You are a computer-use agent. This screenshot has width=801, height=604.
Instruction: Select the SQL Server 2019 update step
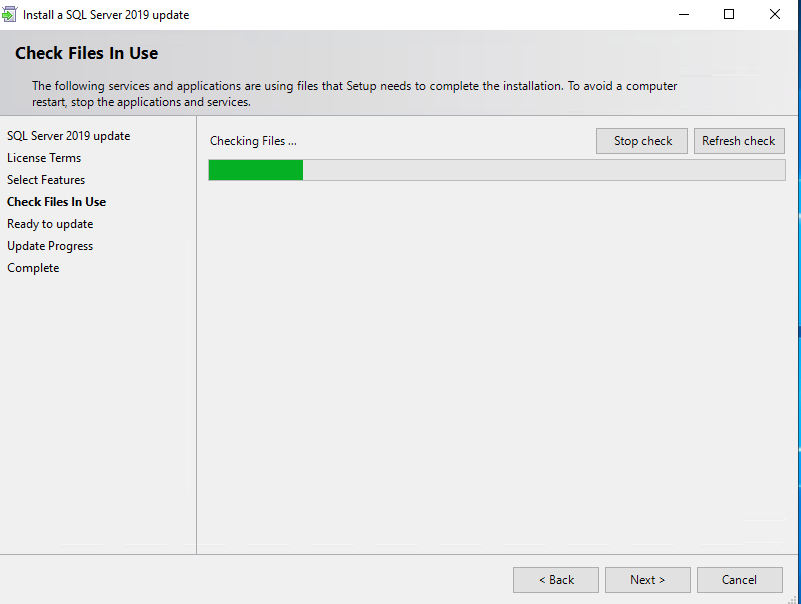(x=68, y=136)
